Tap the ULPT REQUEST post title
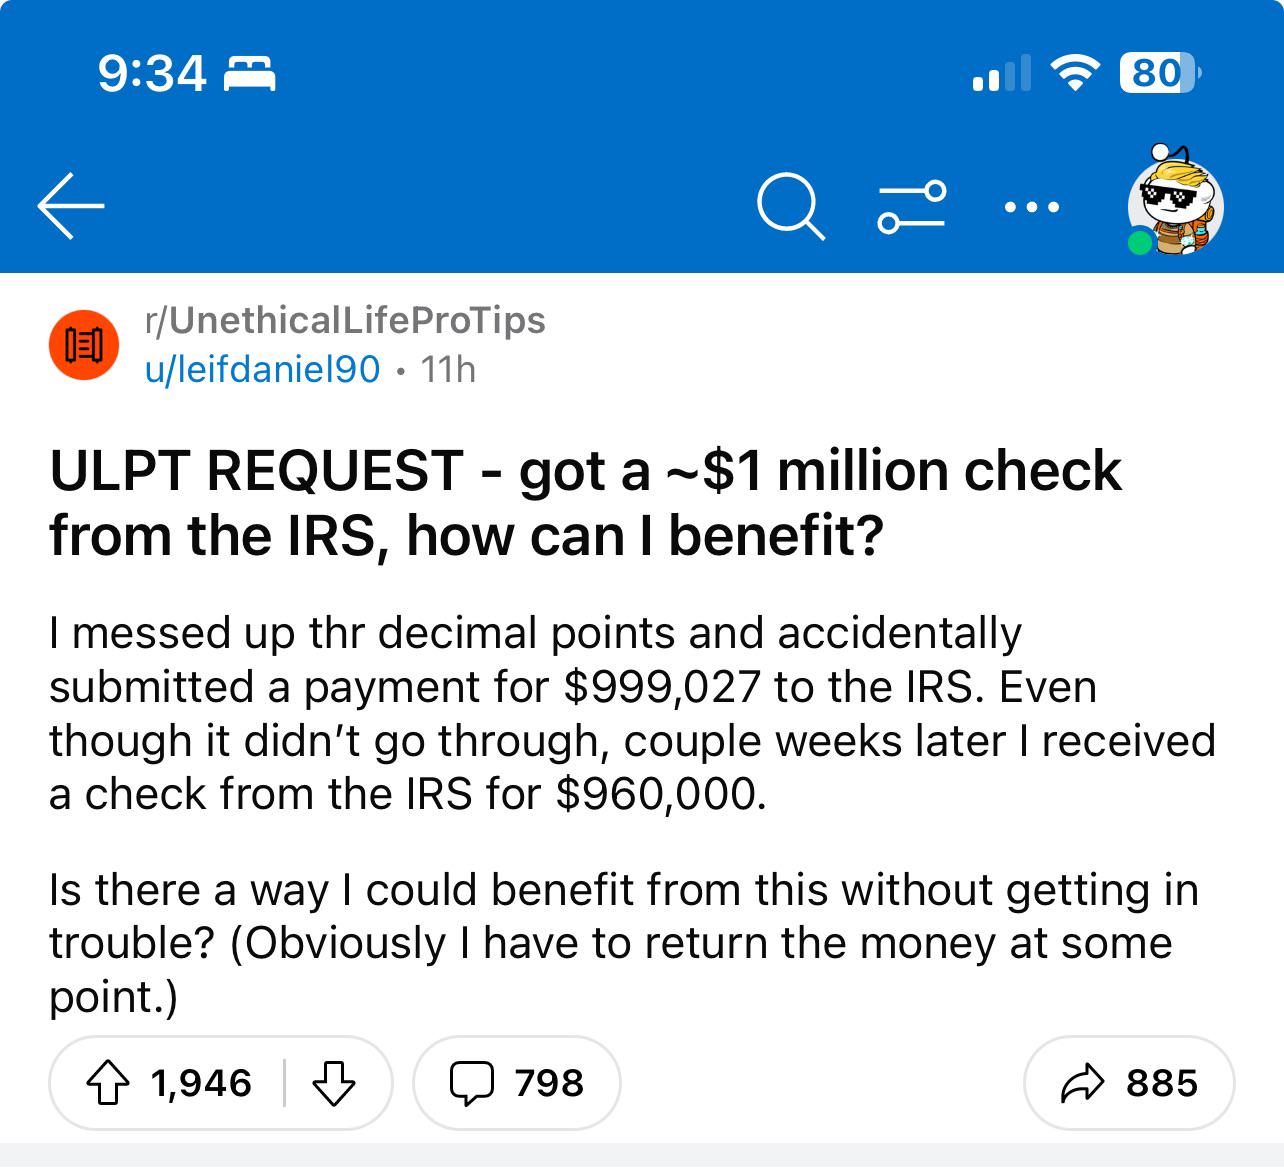 pyautogui.click(x=585, y=502)
